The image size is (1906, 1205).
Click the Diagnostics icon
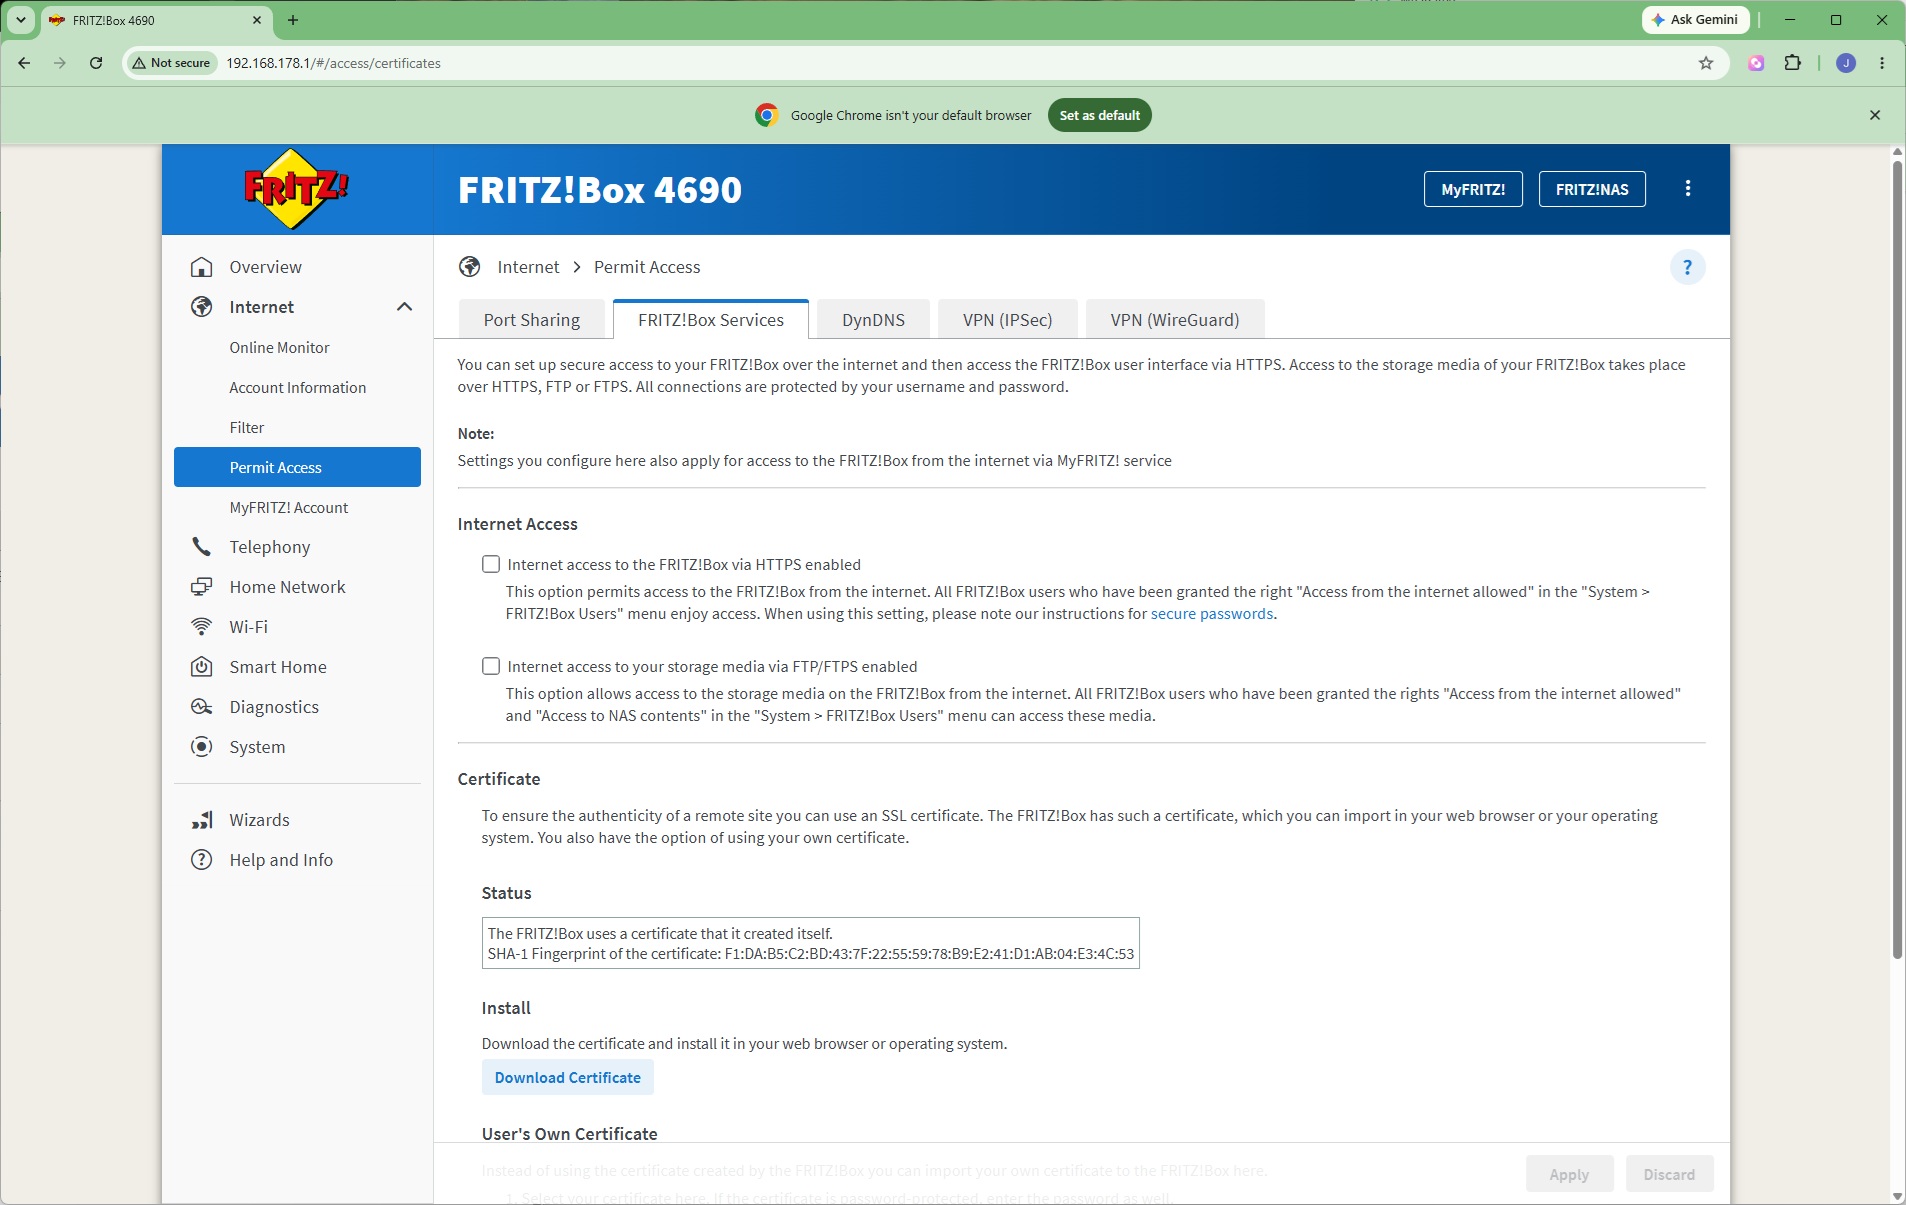click(202, 707)
